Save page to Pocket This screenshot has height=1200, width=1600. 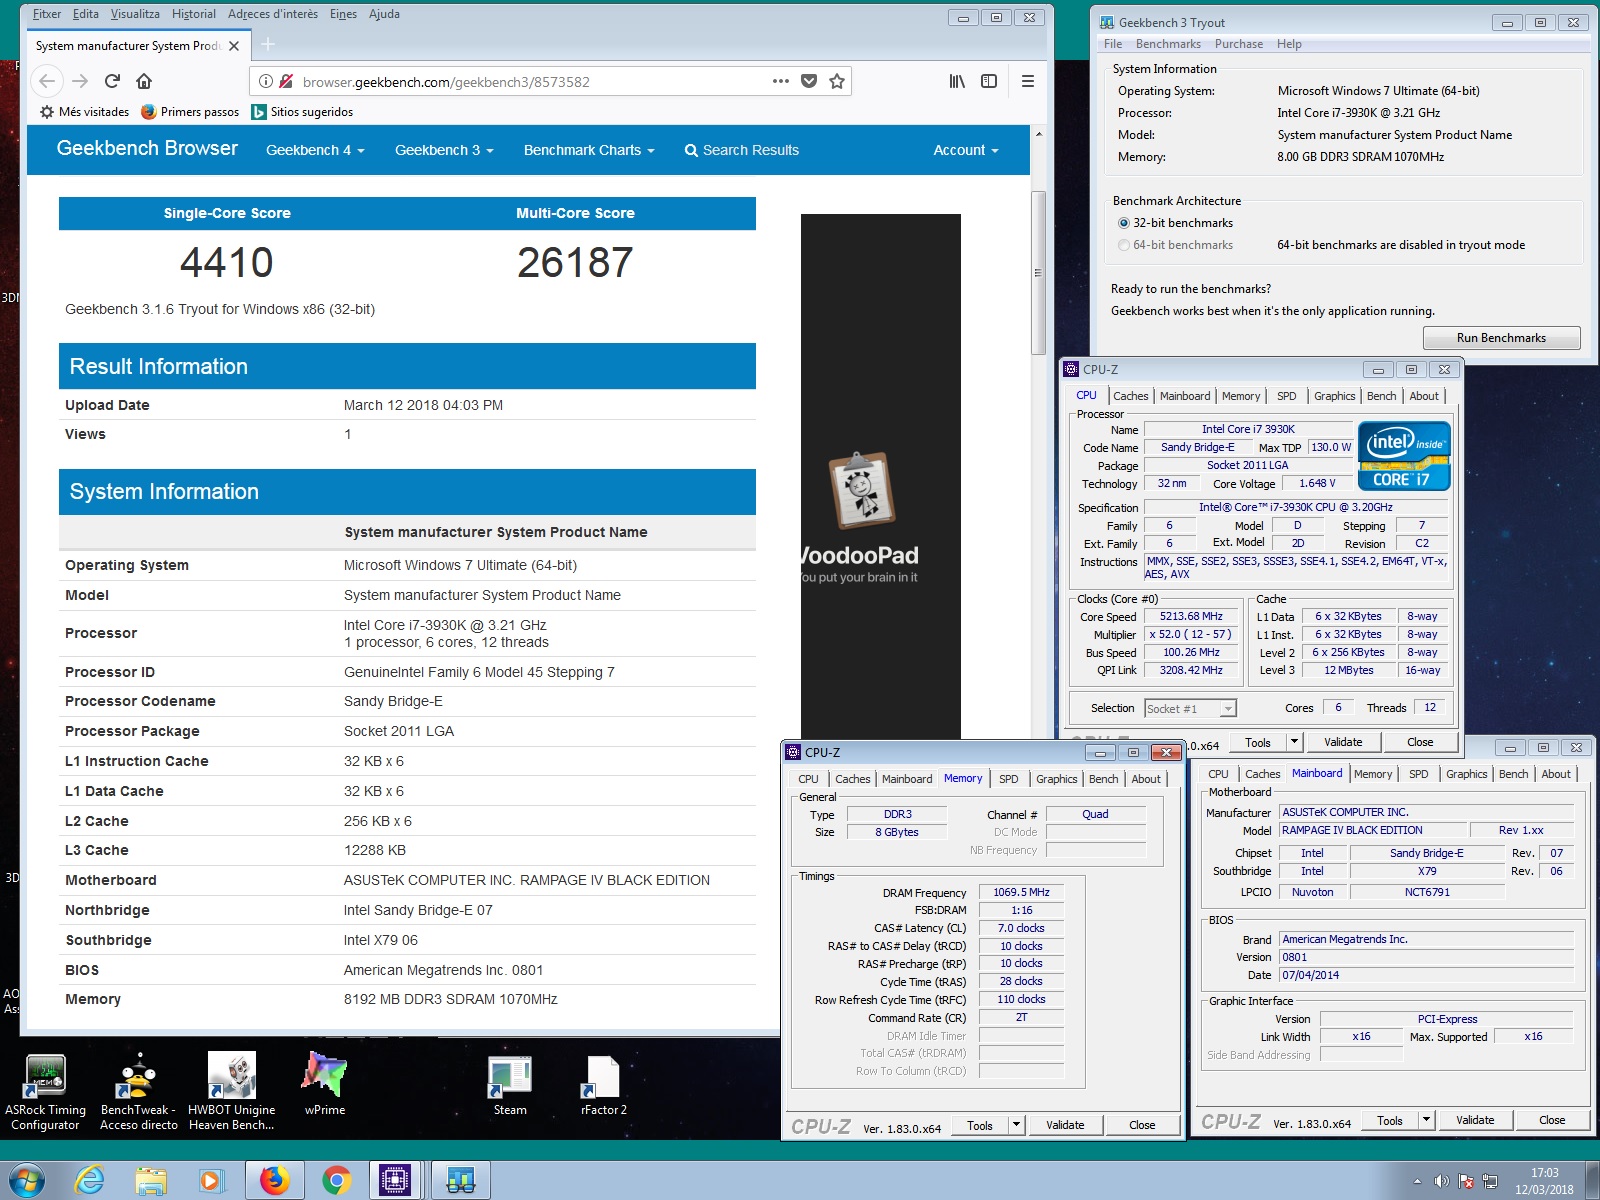(809, 81)
